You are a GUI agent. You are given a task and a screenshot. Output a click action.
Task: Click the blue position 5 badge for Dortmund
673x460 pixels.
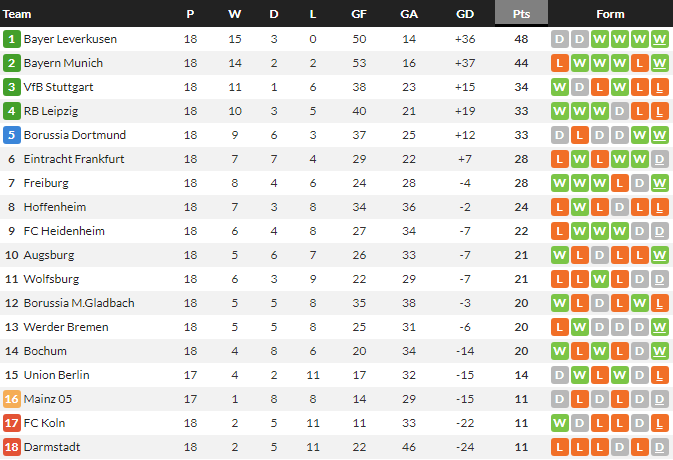coord(12,135)
